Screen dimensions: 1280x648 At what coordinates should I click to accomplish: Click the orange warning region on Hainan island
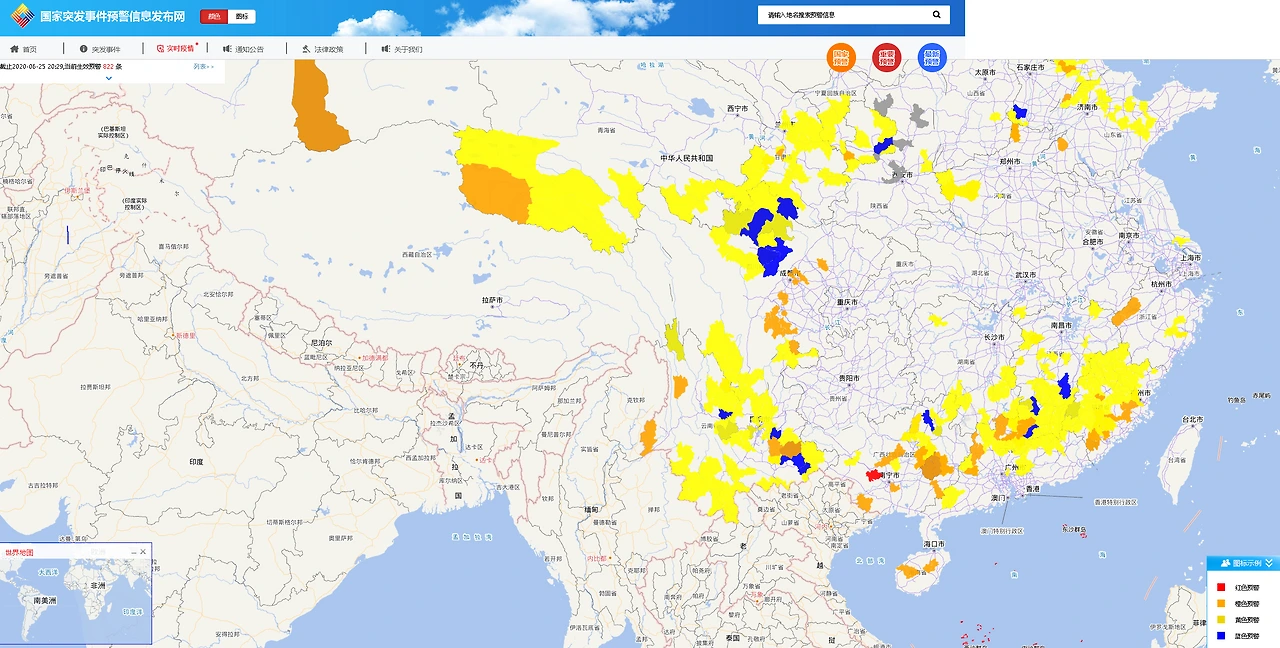pos(909,571)
